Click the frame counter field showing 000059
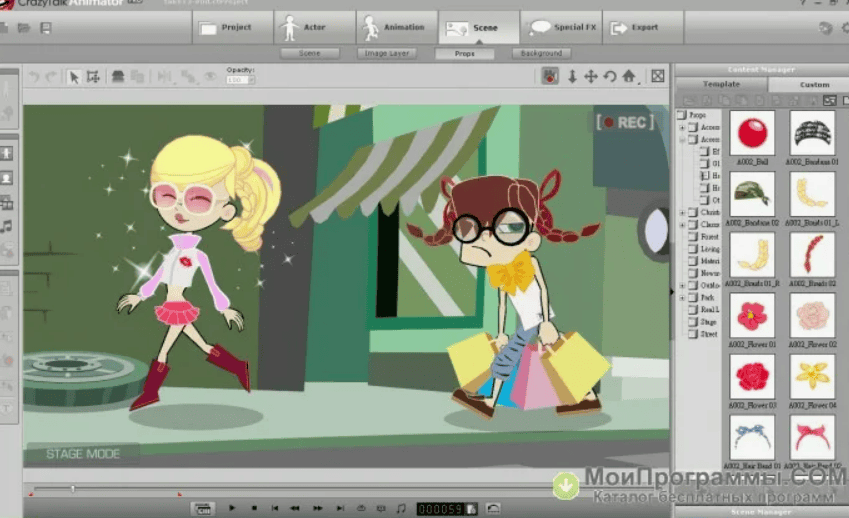849x518 pixels. tap(441, 509)
